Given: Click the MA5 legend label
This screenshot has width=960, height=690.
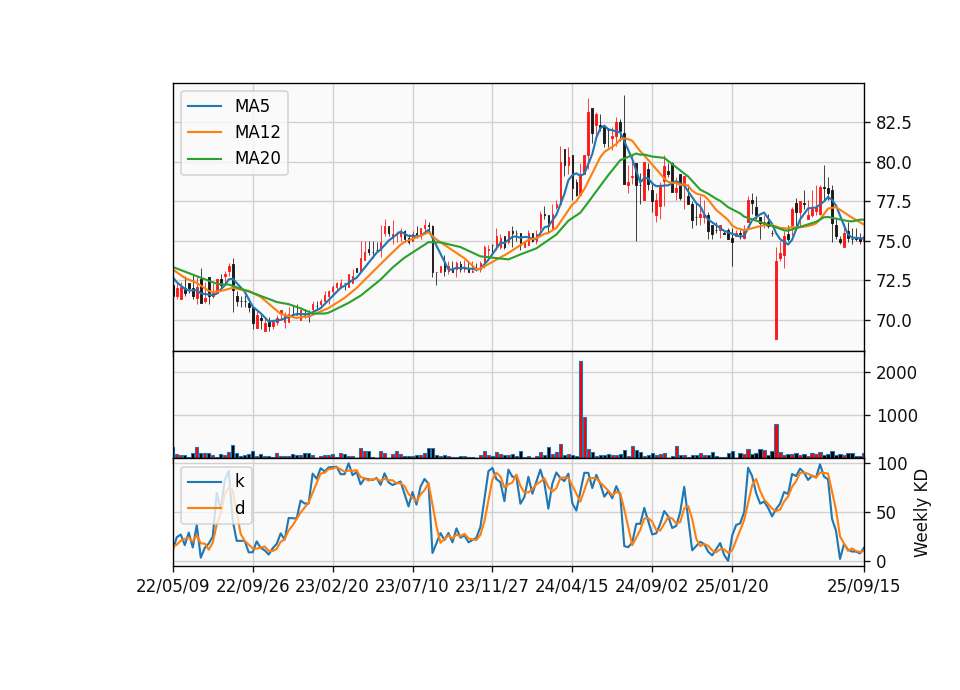Looking at the screenshot, I should 252,106.
